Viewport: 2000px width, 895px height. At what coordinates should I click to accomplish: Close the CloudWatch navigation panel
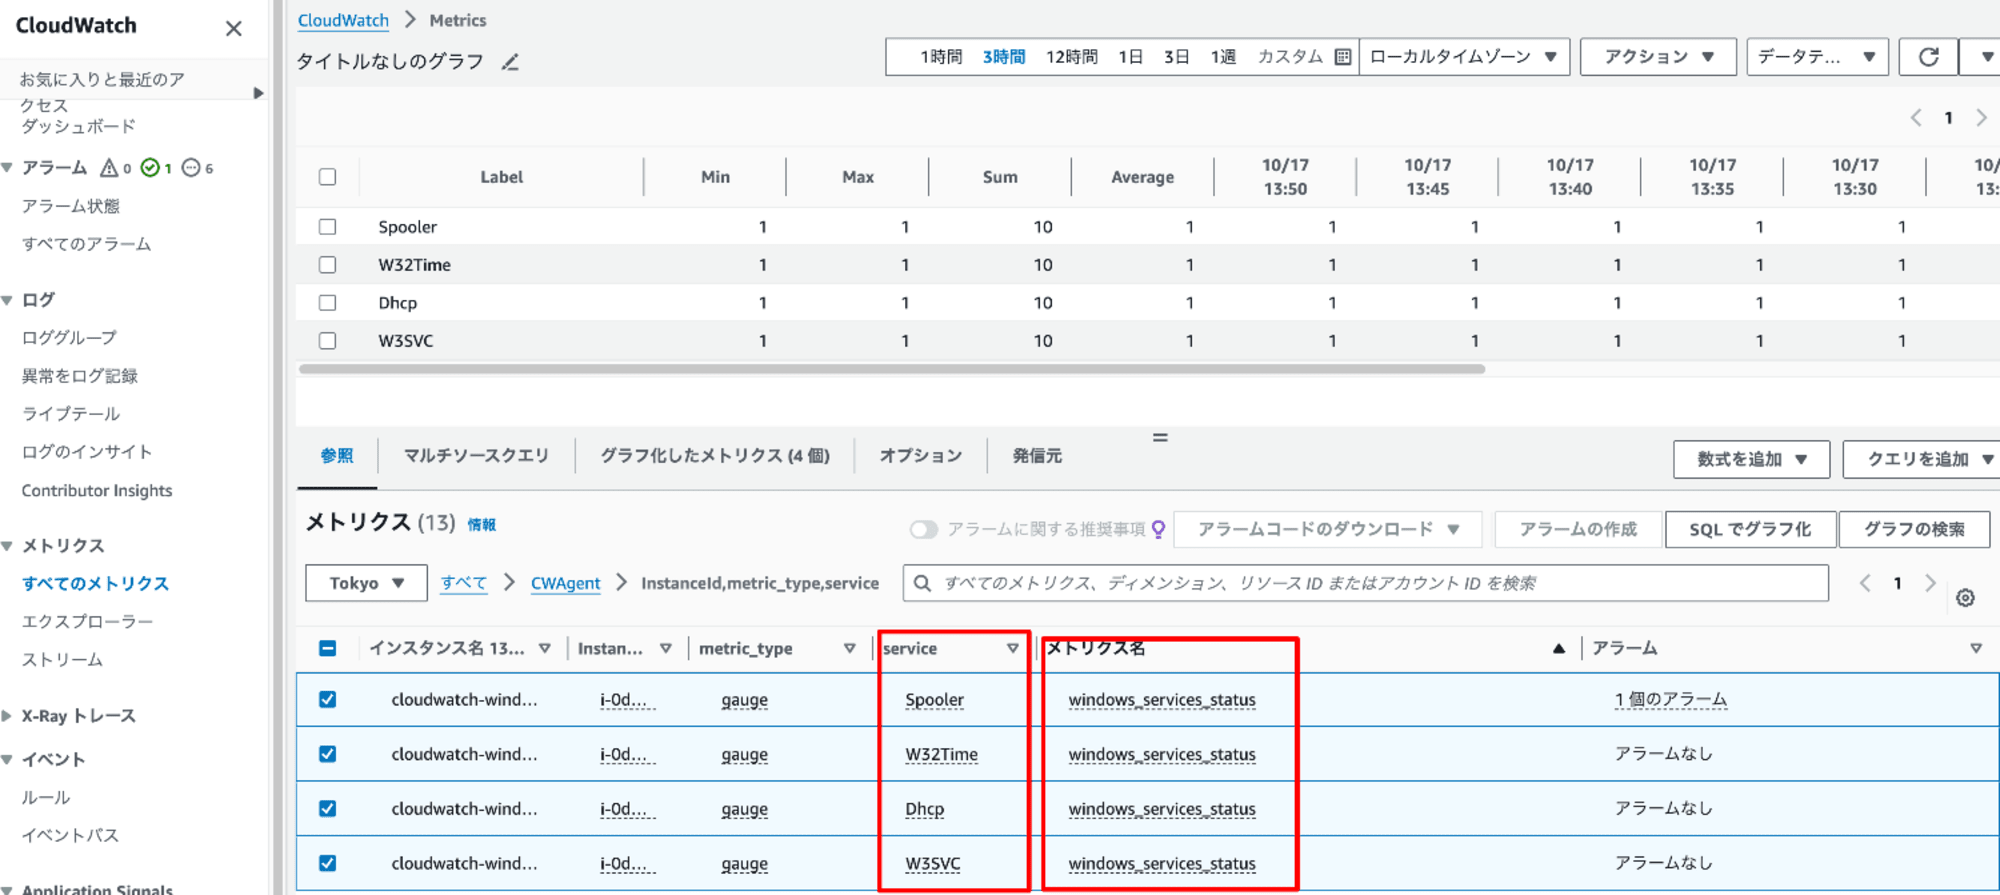tap(233, 28)
